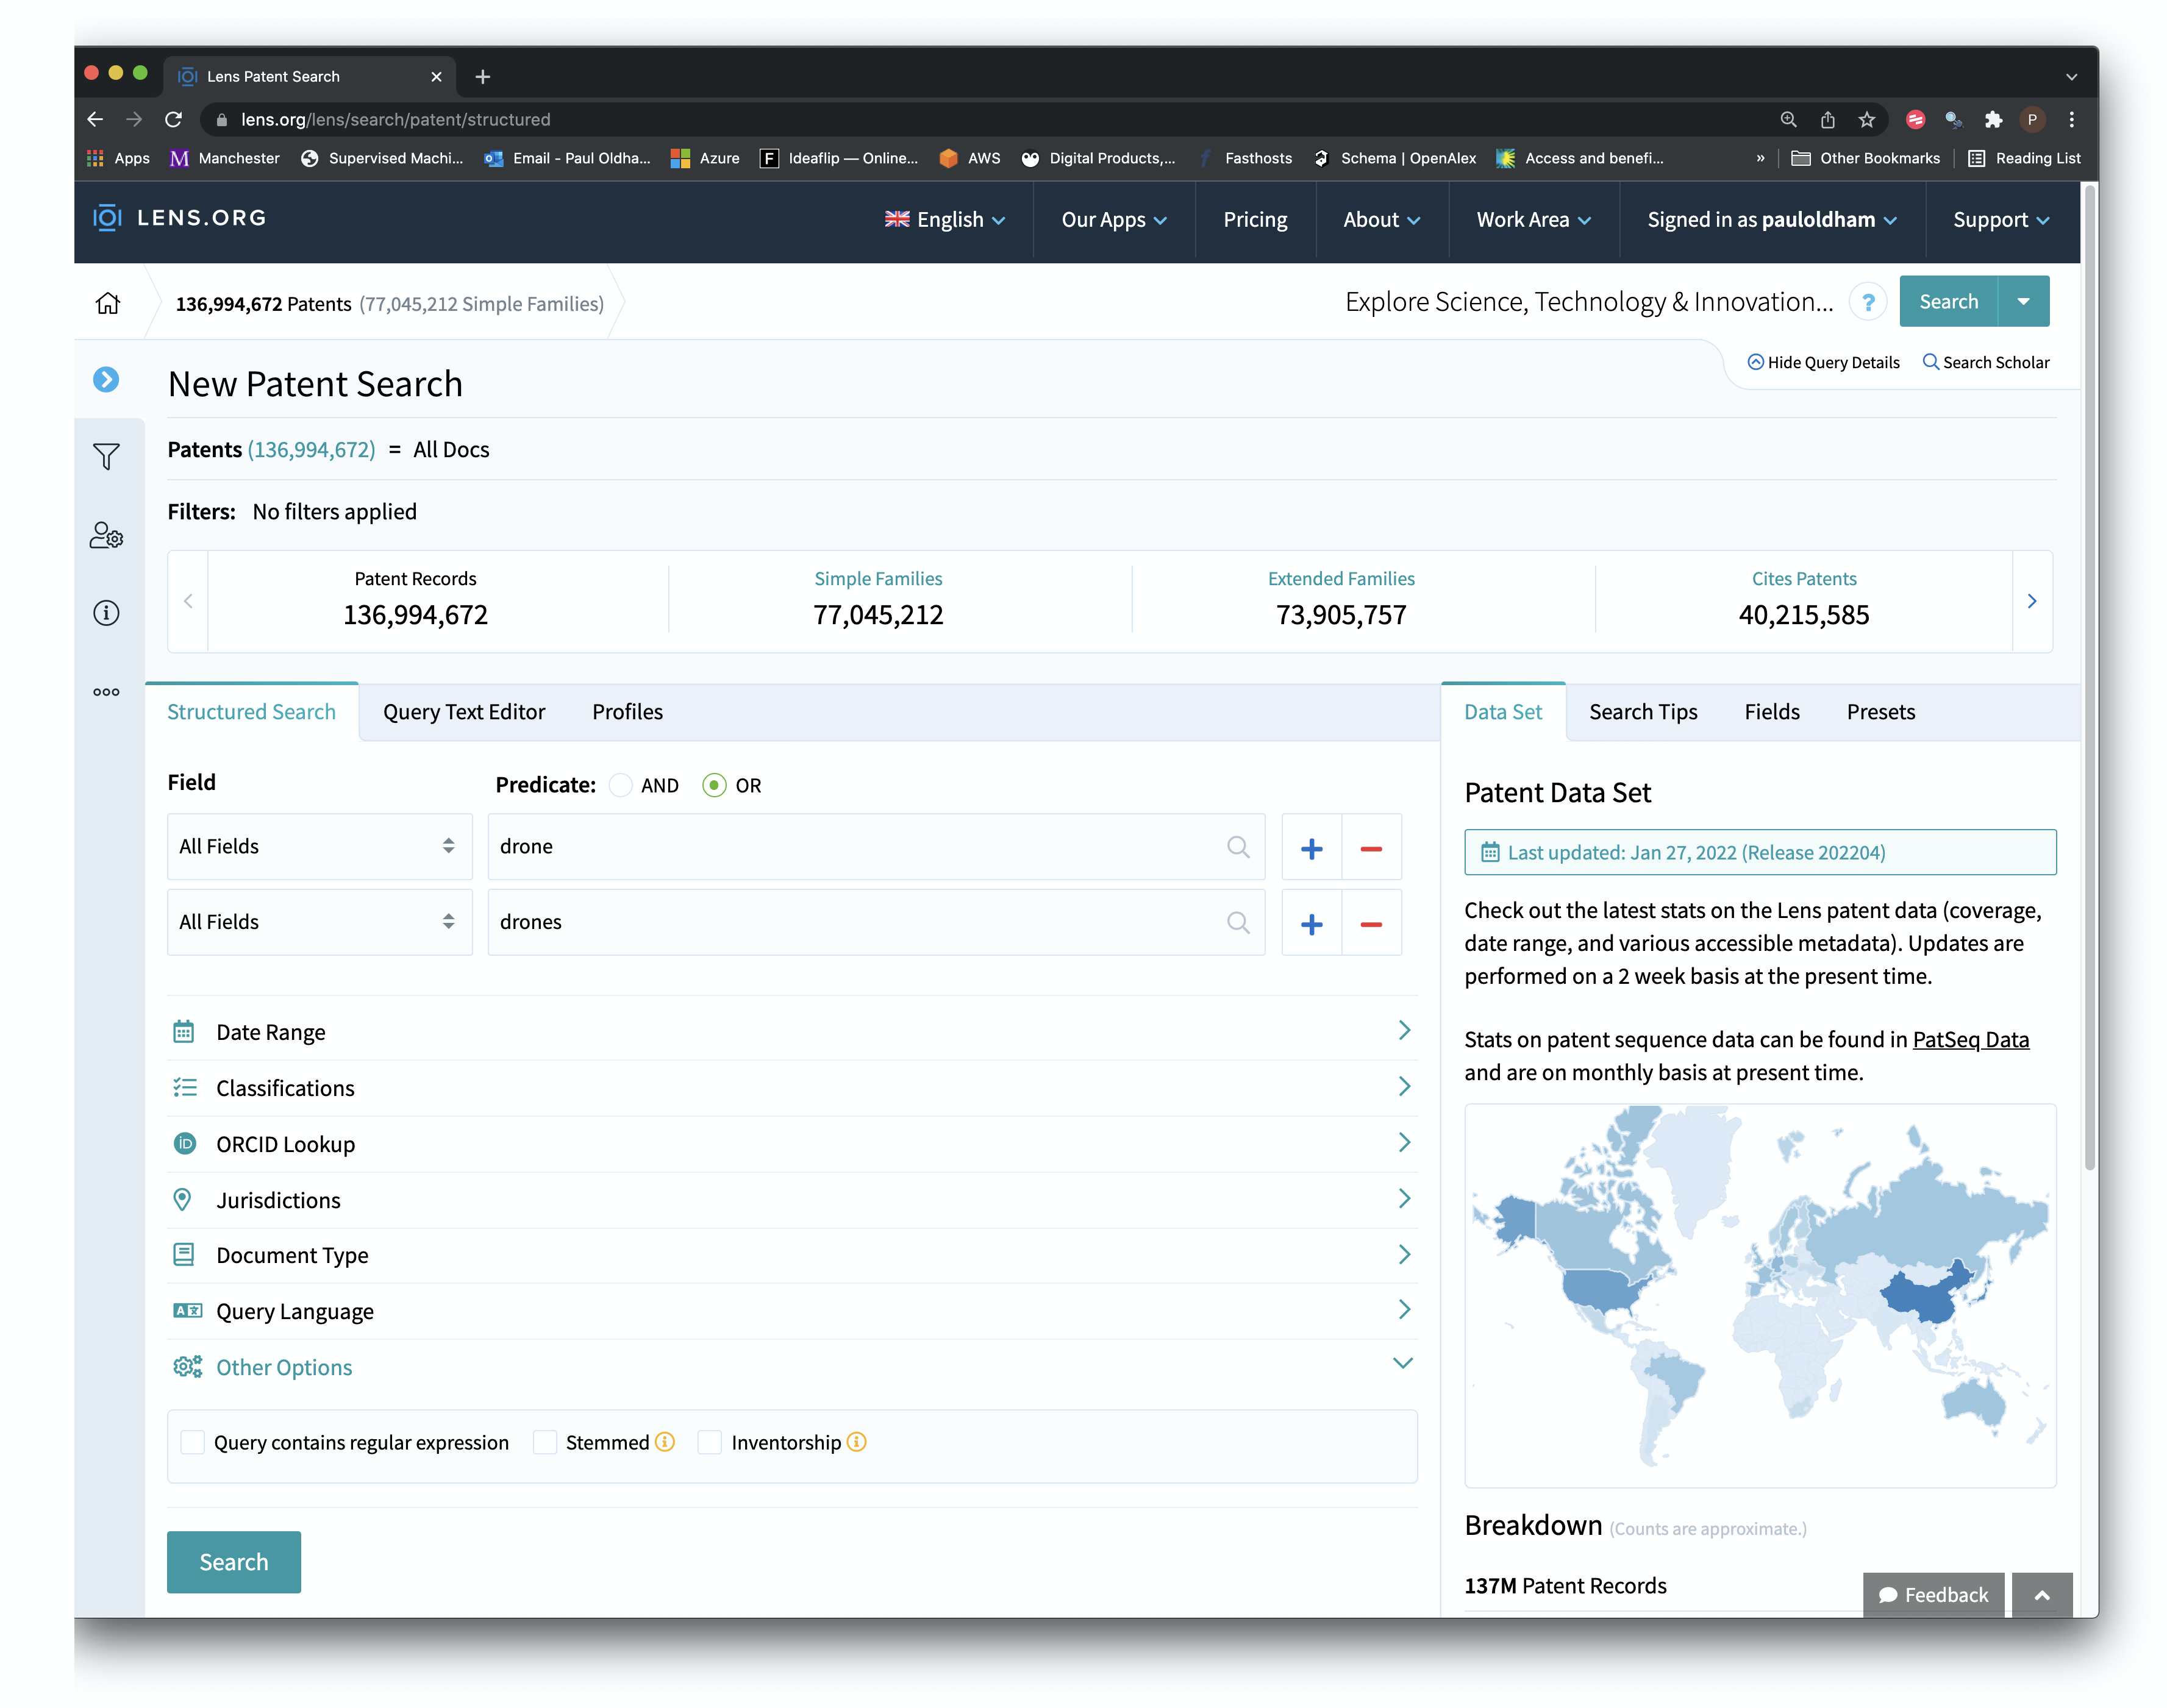Open the PatSeq Data link

pos(1970,1040)
